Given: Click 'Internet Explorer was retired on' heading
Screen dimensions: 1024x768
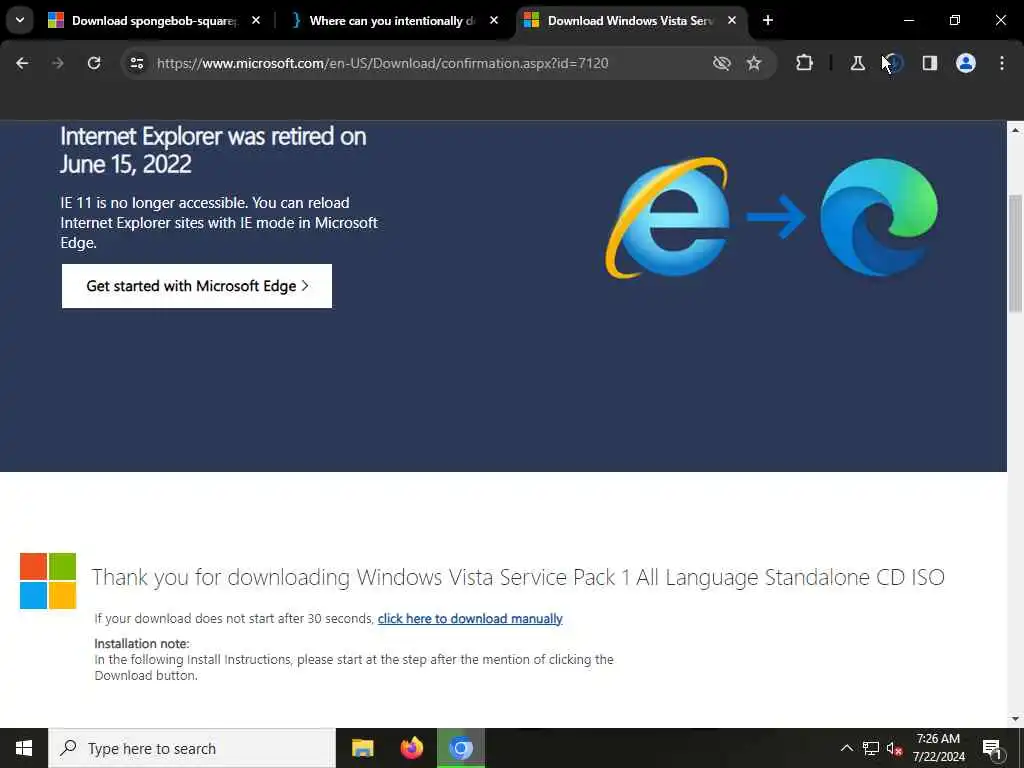Looking at the screenshot, I should pyautogui.click(x=213, y=150).
